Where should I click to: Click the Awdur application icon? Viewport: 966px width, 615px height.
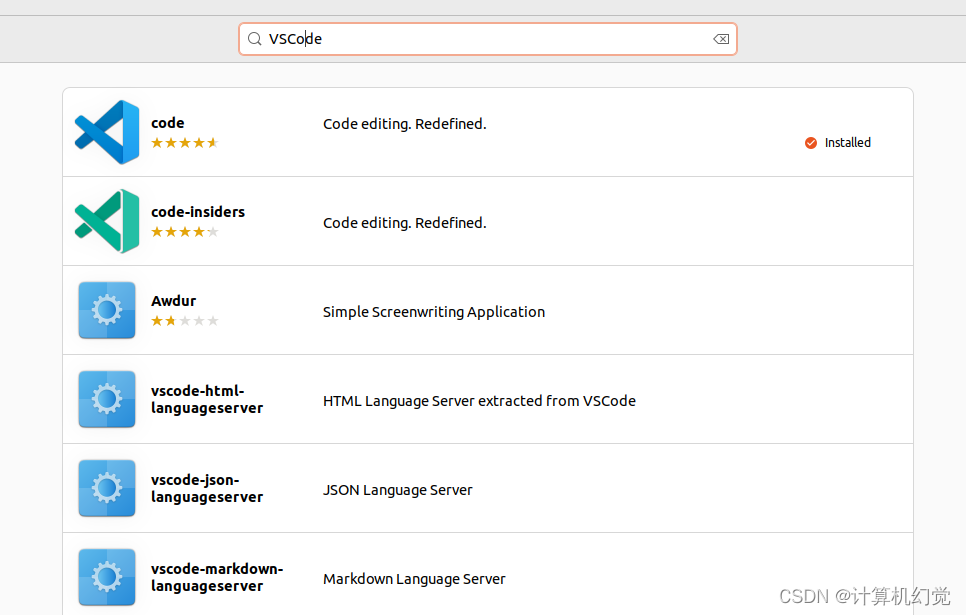pos(106,310)
